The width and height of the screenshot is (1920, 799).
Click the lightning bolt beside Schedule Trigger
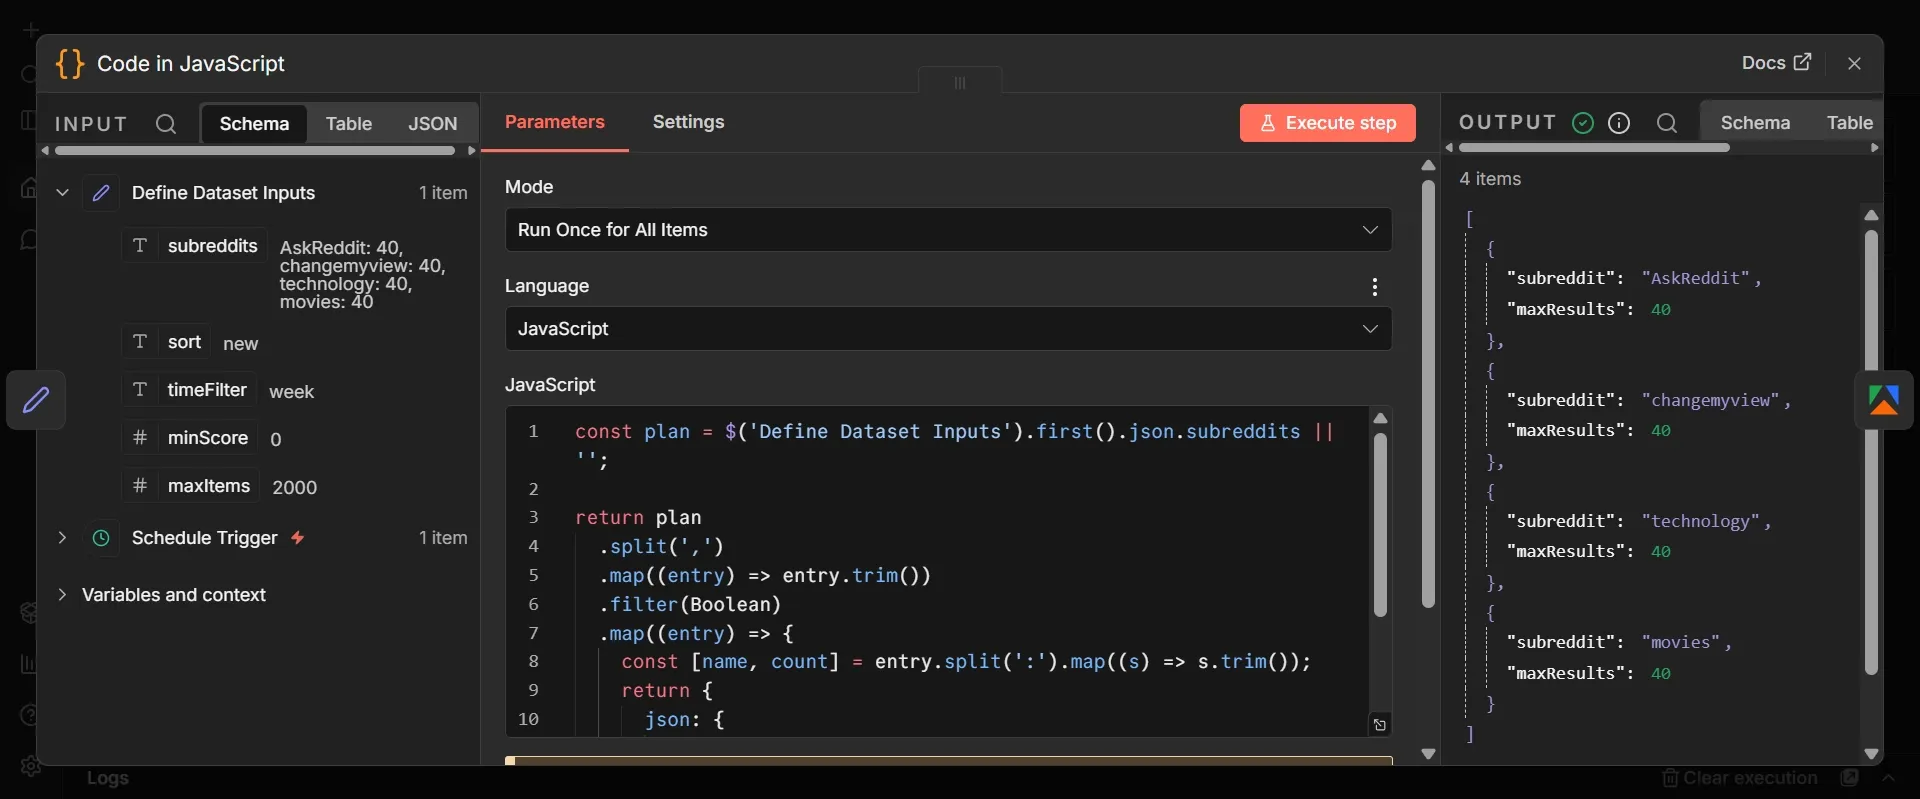tap(298, 538)
